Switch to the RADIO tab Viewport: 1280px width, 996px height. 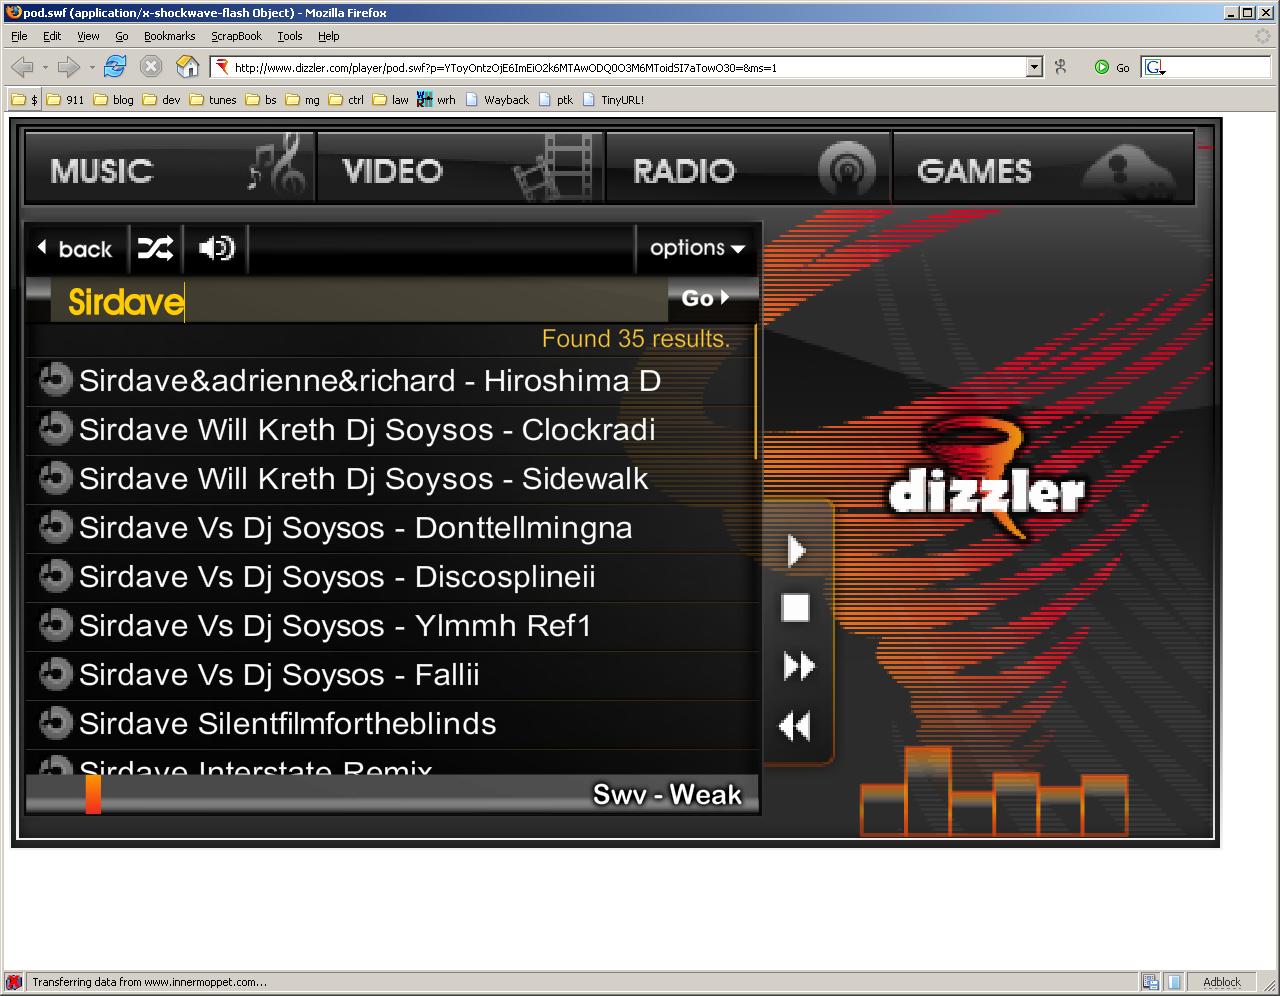click(748, 170)
